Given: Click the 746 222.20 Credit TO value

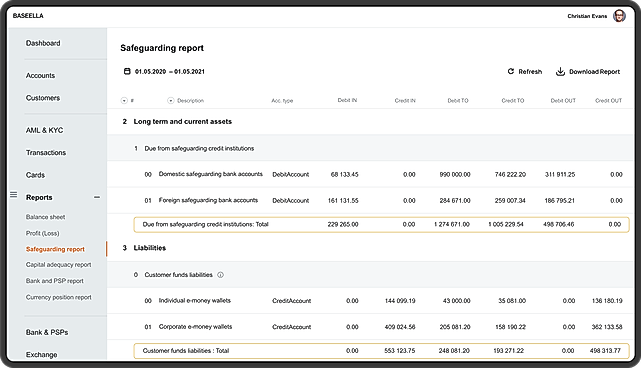Looking at the screenshot, I should point(510,175).
